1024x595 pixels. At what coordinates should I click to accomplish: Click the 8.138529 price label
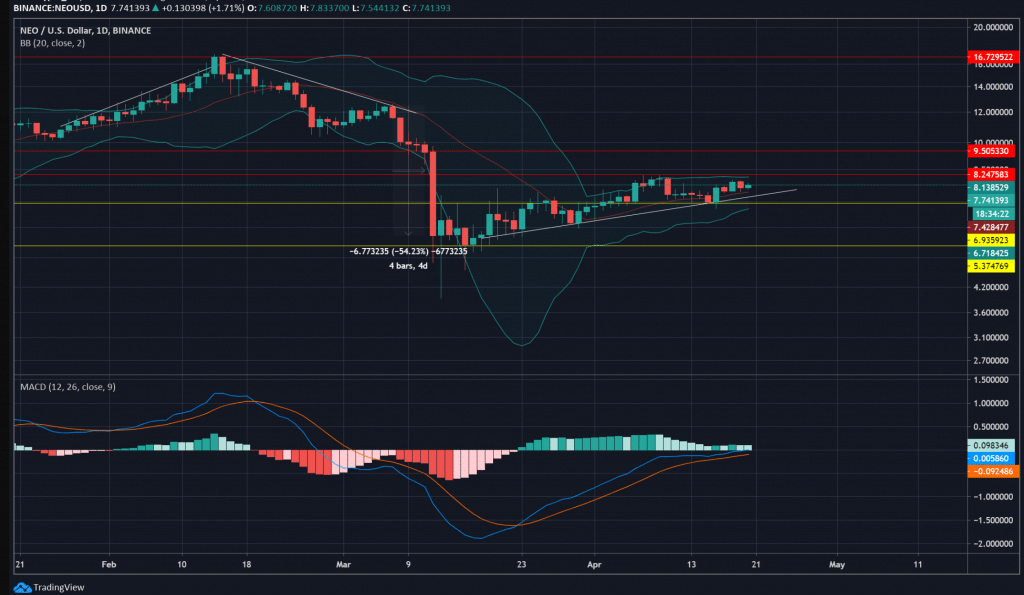coord(991,187)
